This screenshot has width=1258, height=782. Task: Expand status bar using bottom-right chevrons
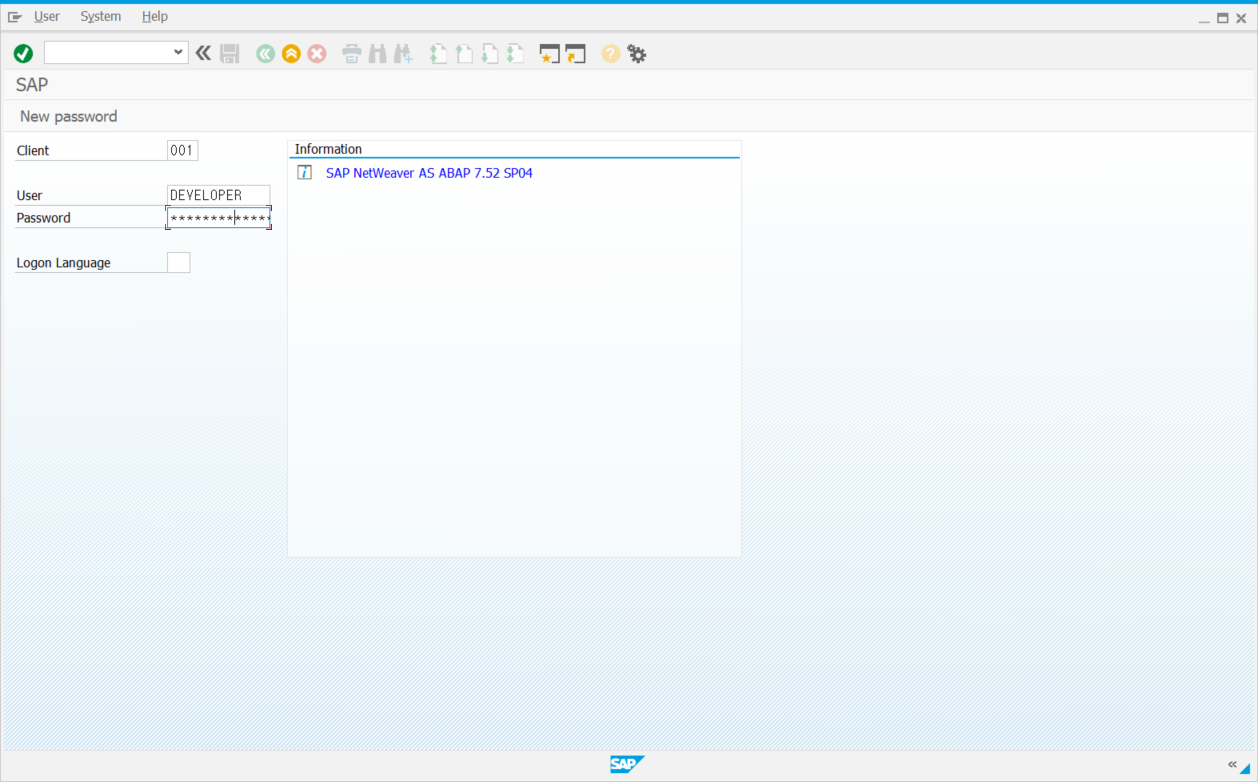point(1232,765)
